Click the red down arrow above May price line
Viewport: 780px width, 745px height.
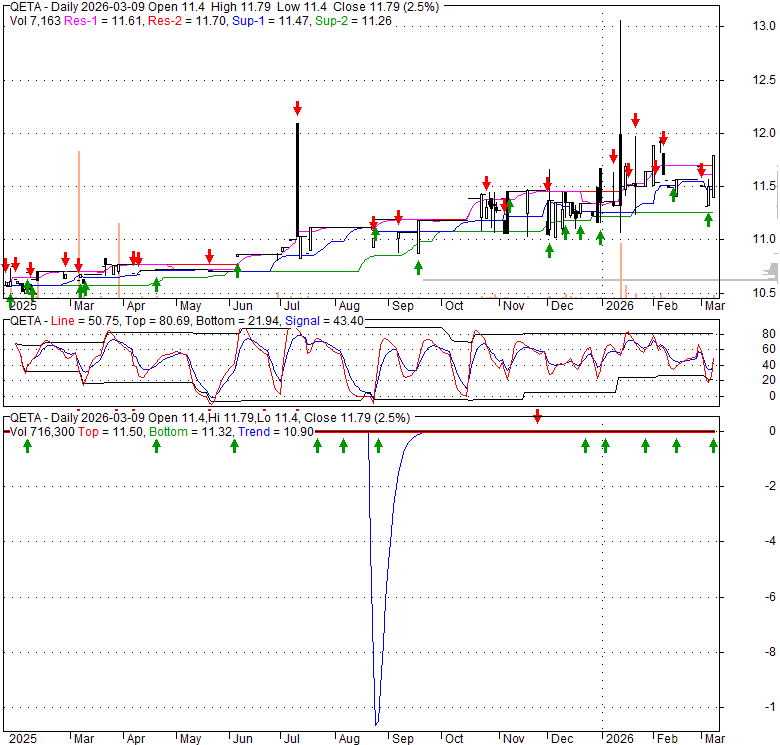210,255
